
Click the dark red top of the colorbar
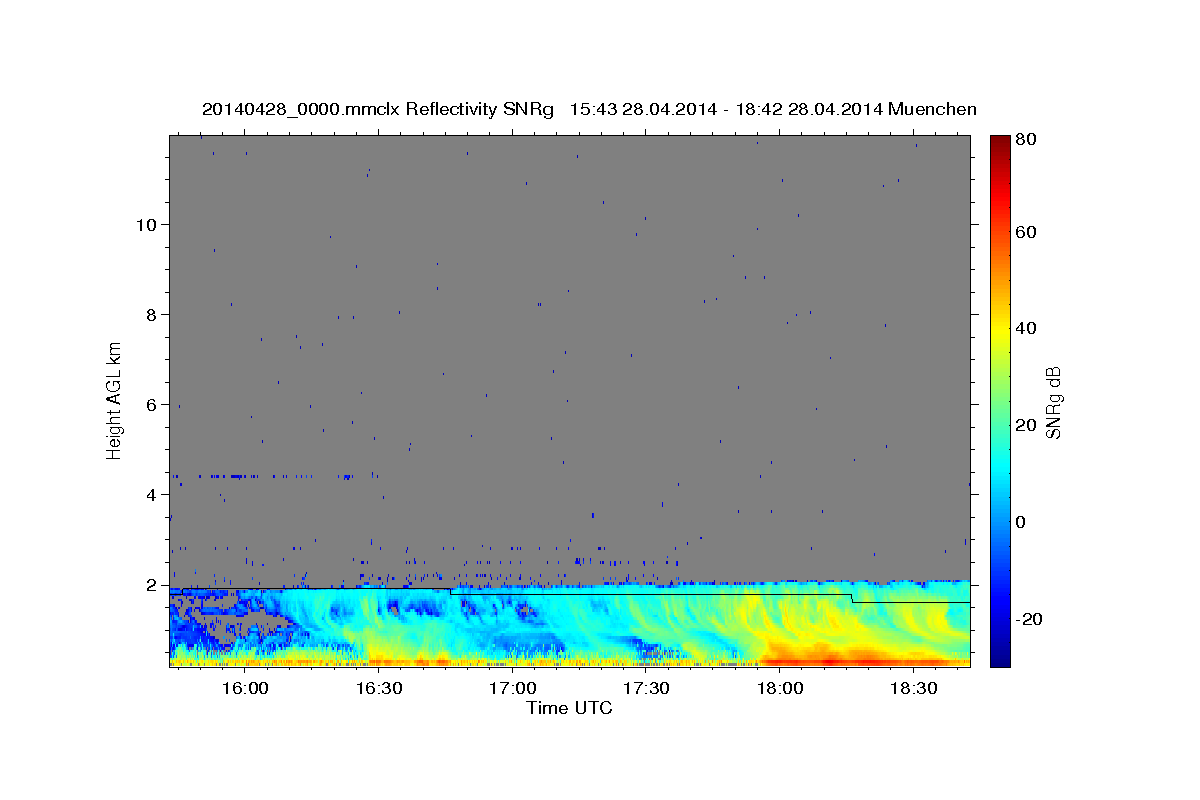click(x=999, y=145)
